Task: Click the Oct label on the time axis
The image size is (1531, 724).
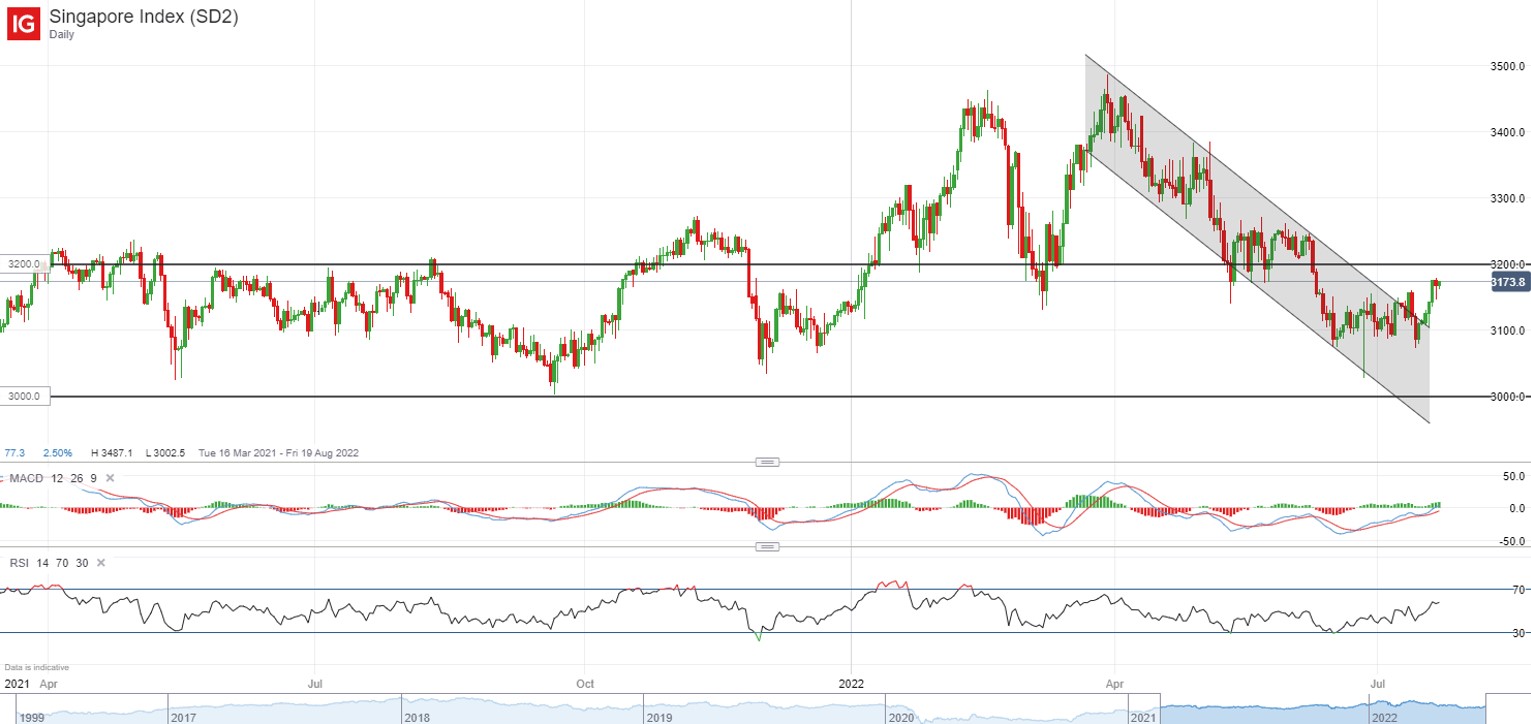Action: pos(586,685)
